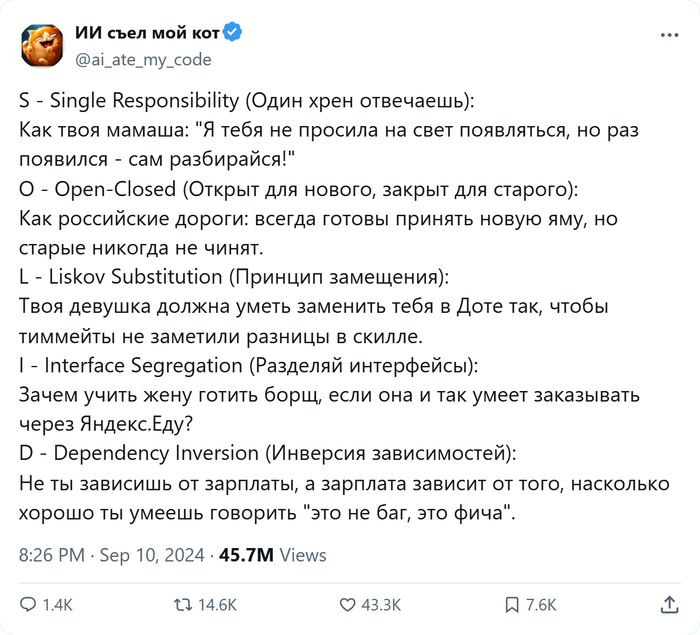Viewport: 700px width, 635px height.
Task: Open the ИИ съел мой кот profile name
Action: point(147,33)
